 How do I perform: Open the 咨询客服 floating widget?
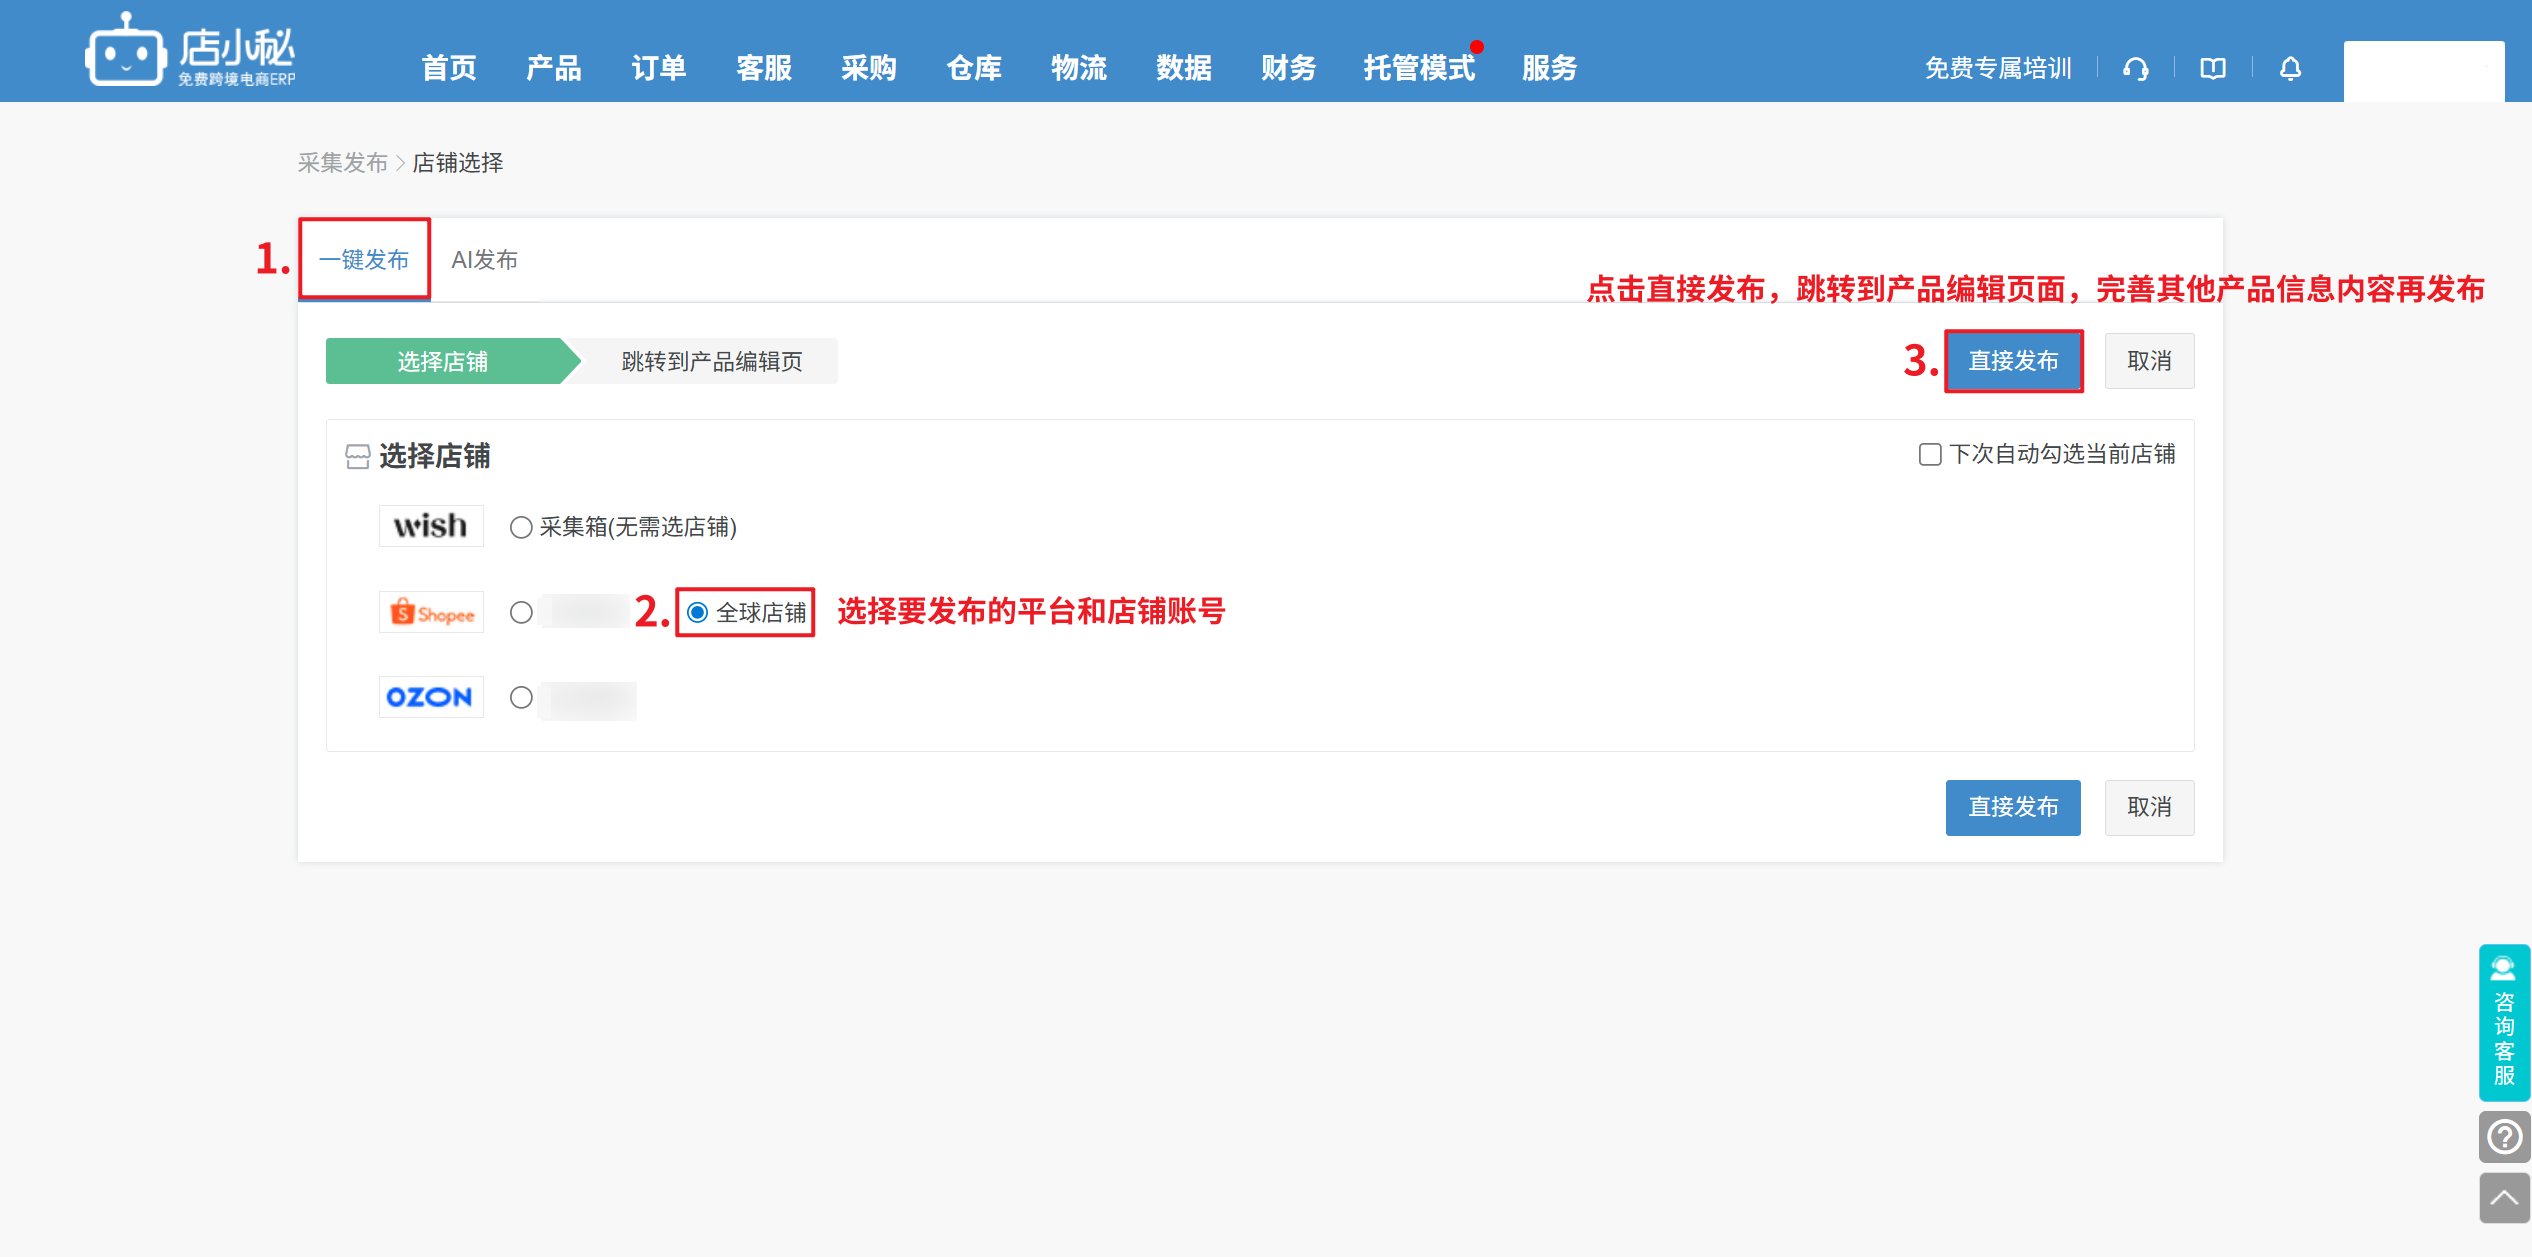(x=2503, y=1022)
